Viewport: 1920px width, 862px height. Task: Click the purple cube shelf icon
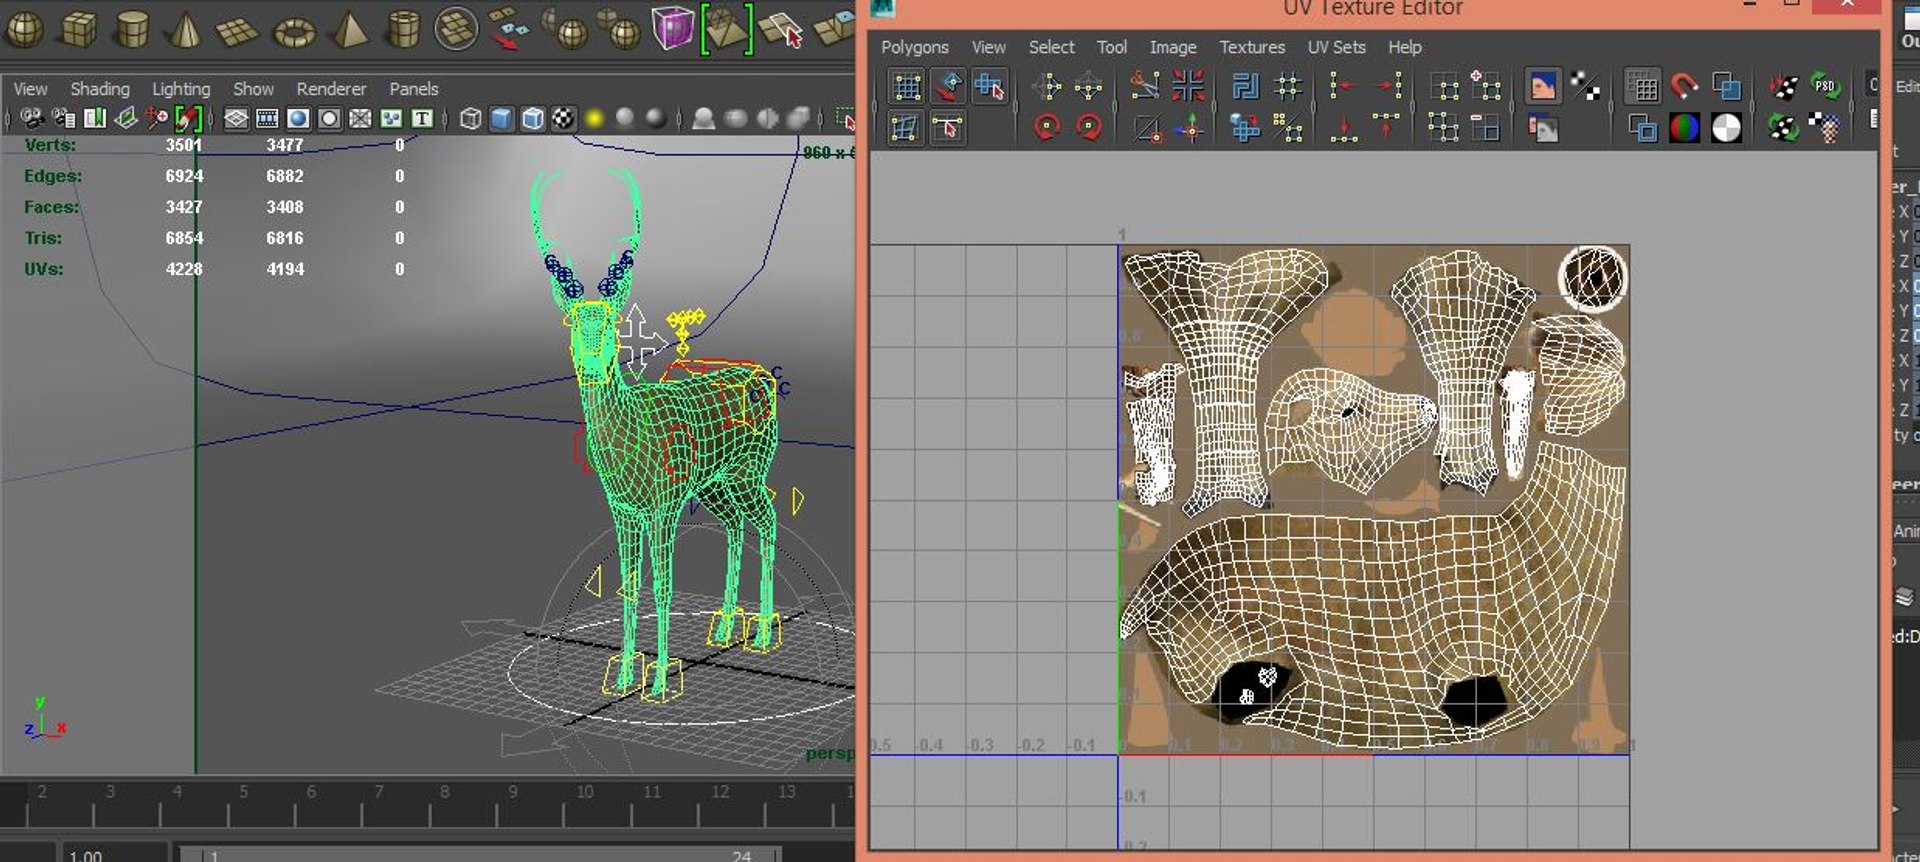click(672, 27)
